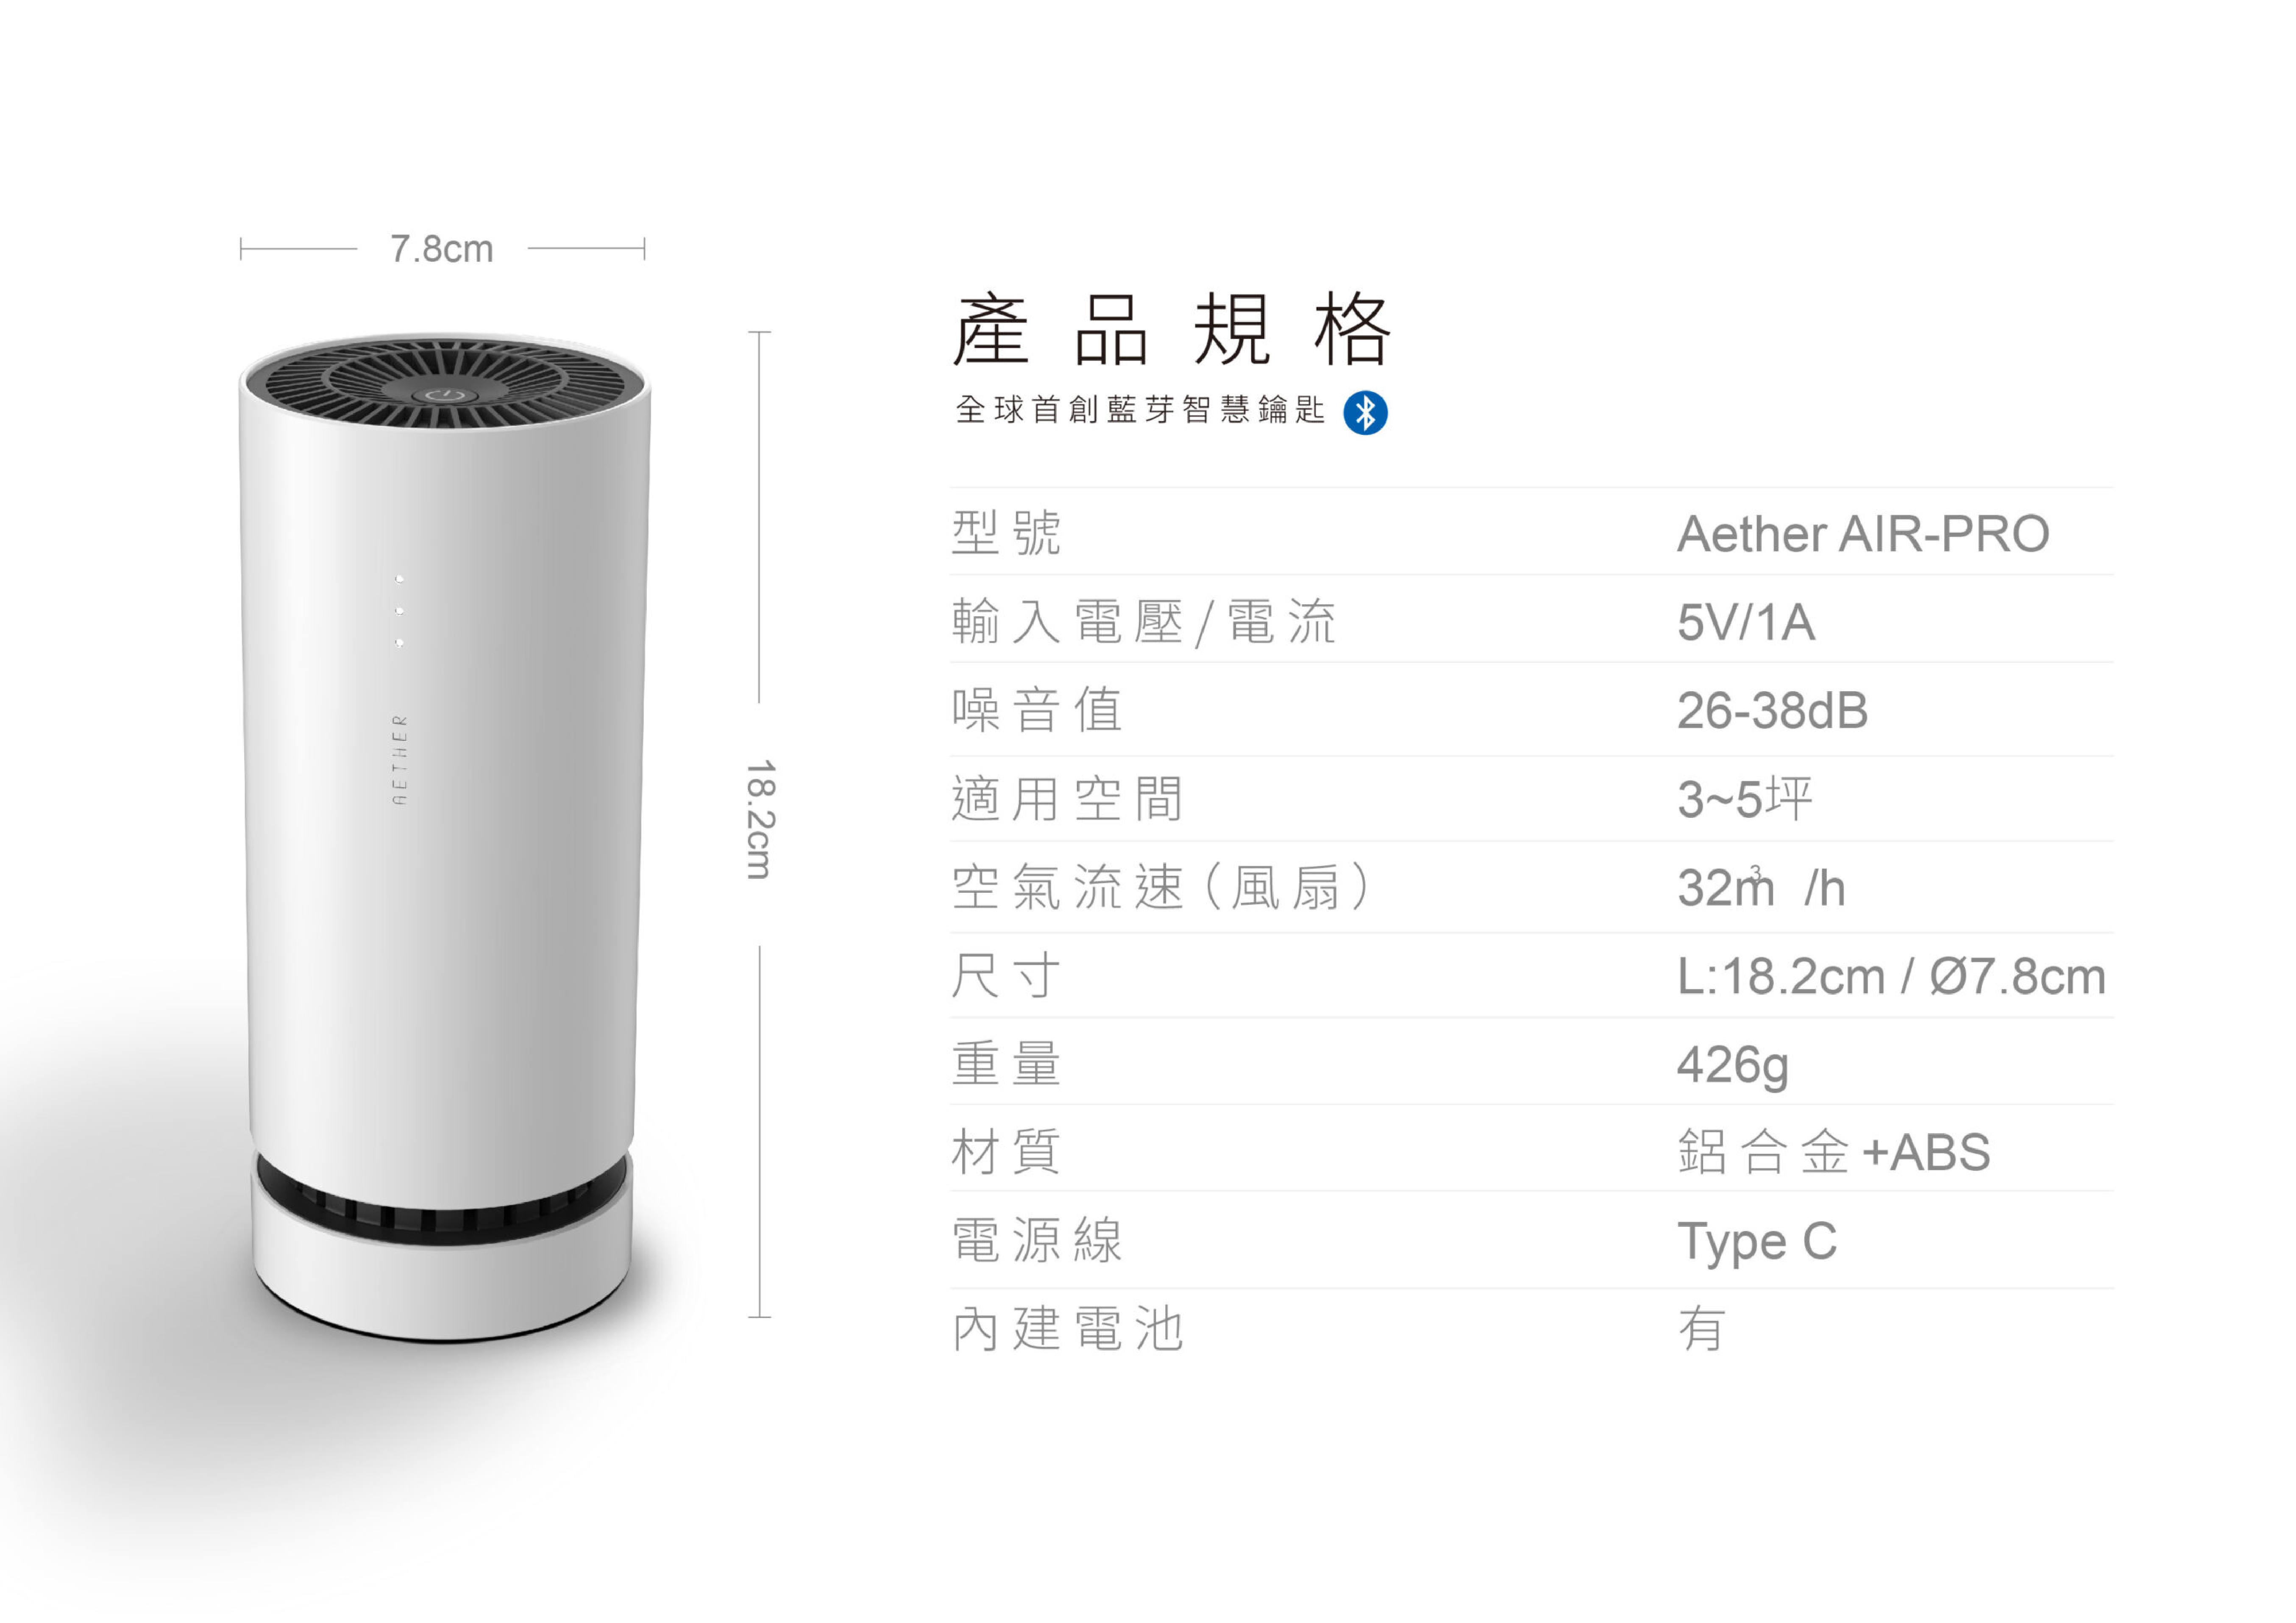Click the AETHER logo on the purifier body

(x=400, y=760)
